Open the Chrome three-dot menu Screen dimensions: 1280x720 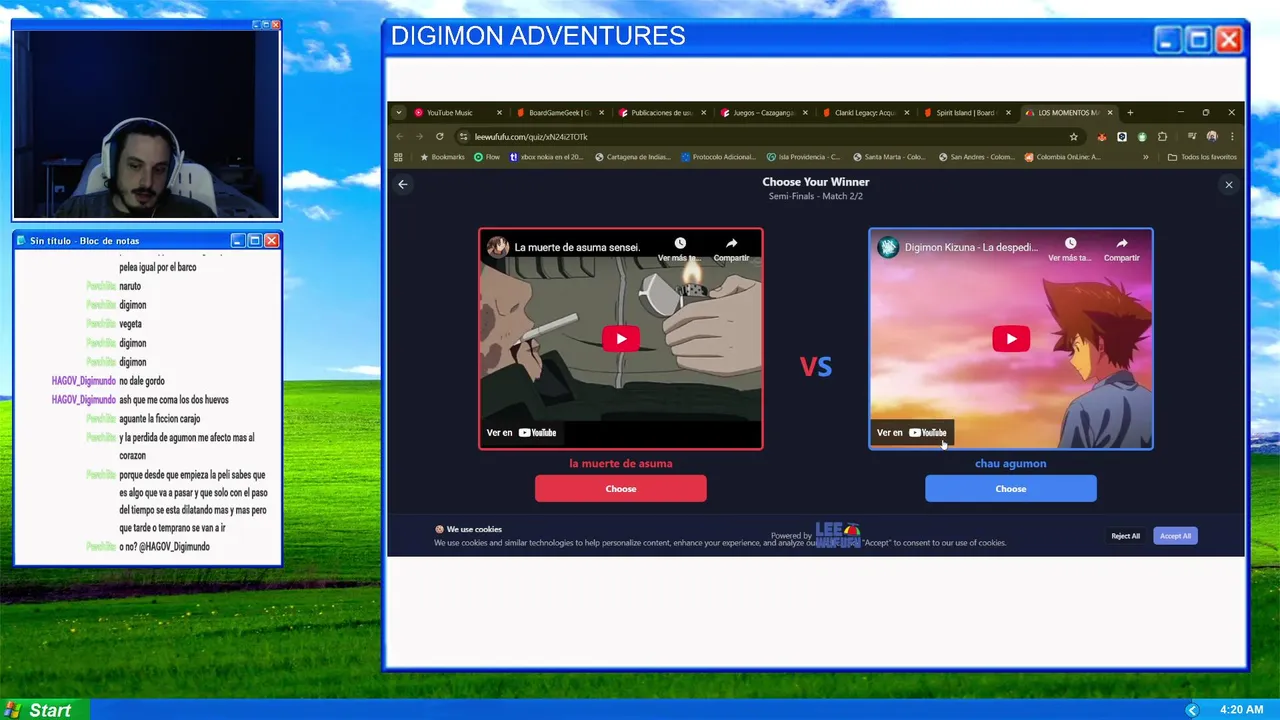tap(1232, 136)
